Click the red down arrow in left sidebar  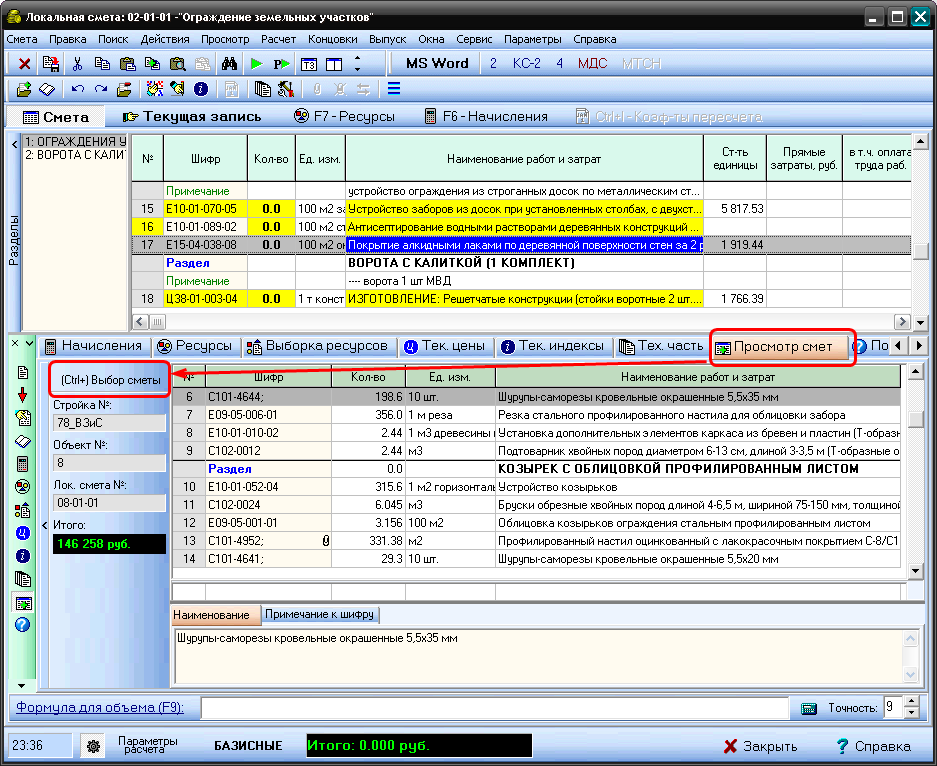[23, 395]
